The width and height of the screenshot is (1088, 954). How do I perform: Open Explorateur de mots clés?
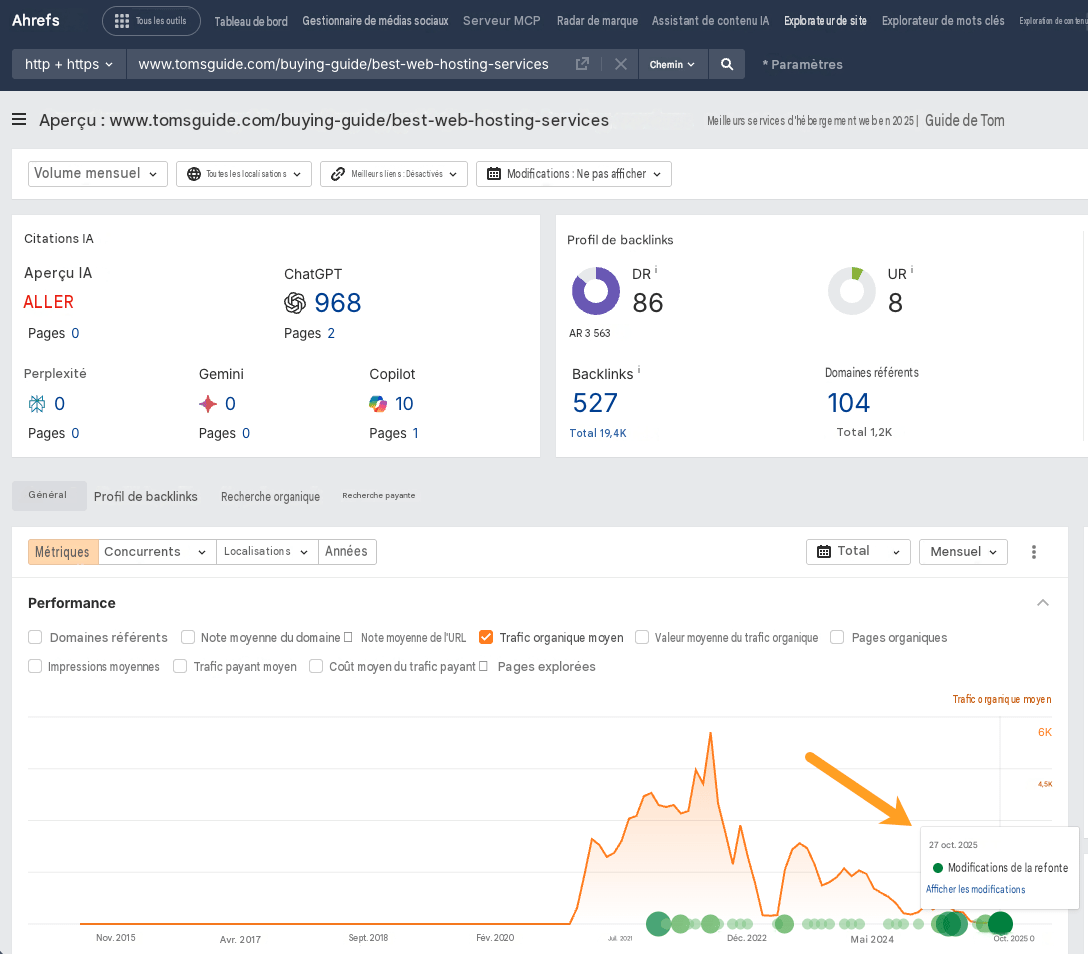point(943,21)
